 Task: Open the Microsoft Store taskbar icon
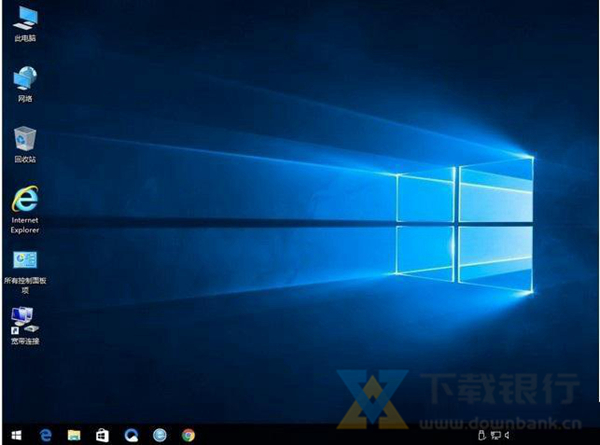tap(102, 435)
